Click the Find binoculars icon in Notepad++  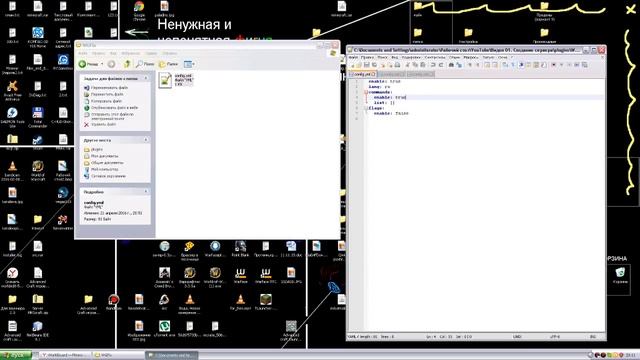[451, 65]
